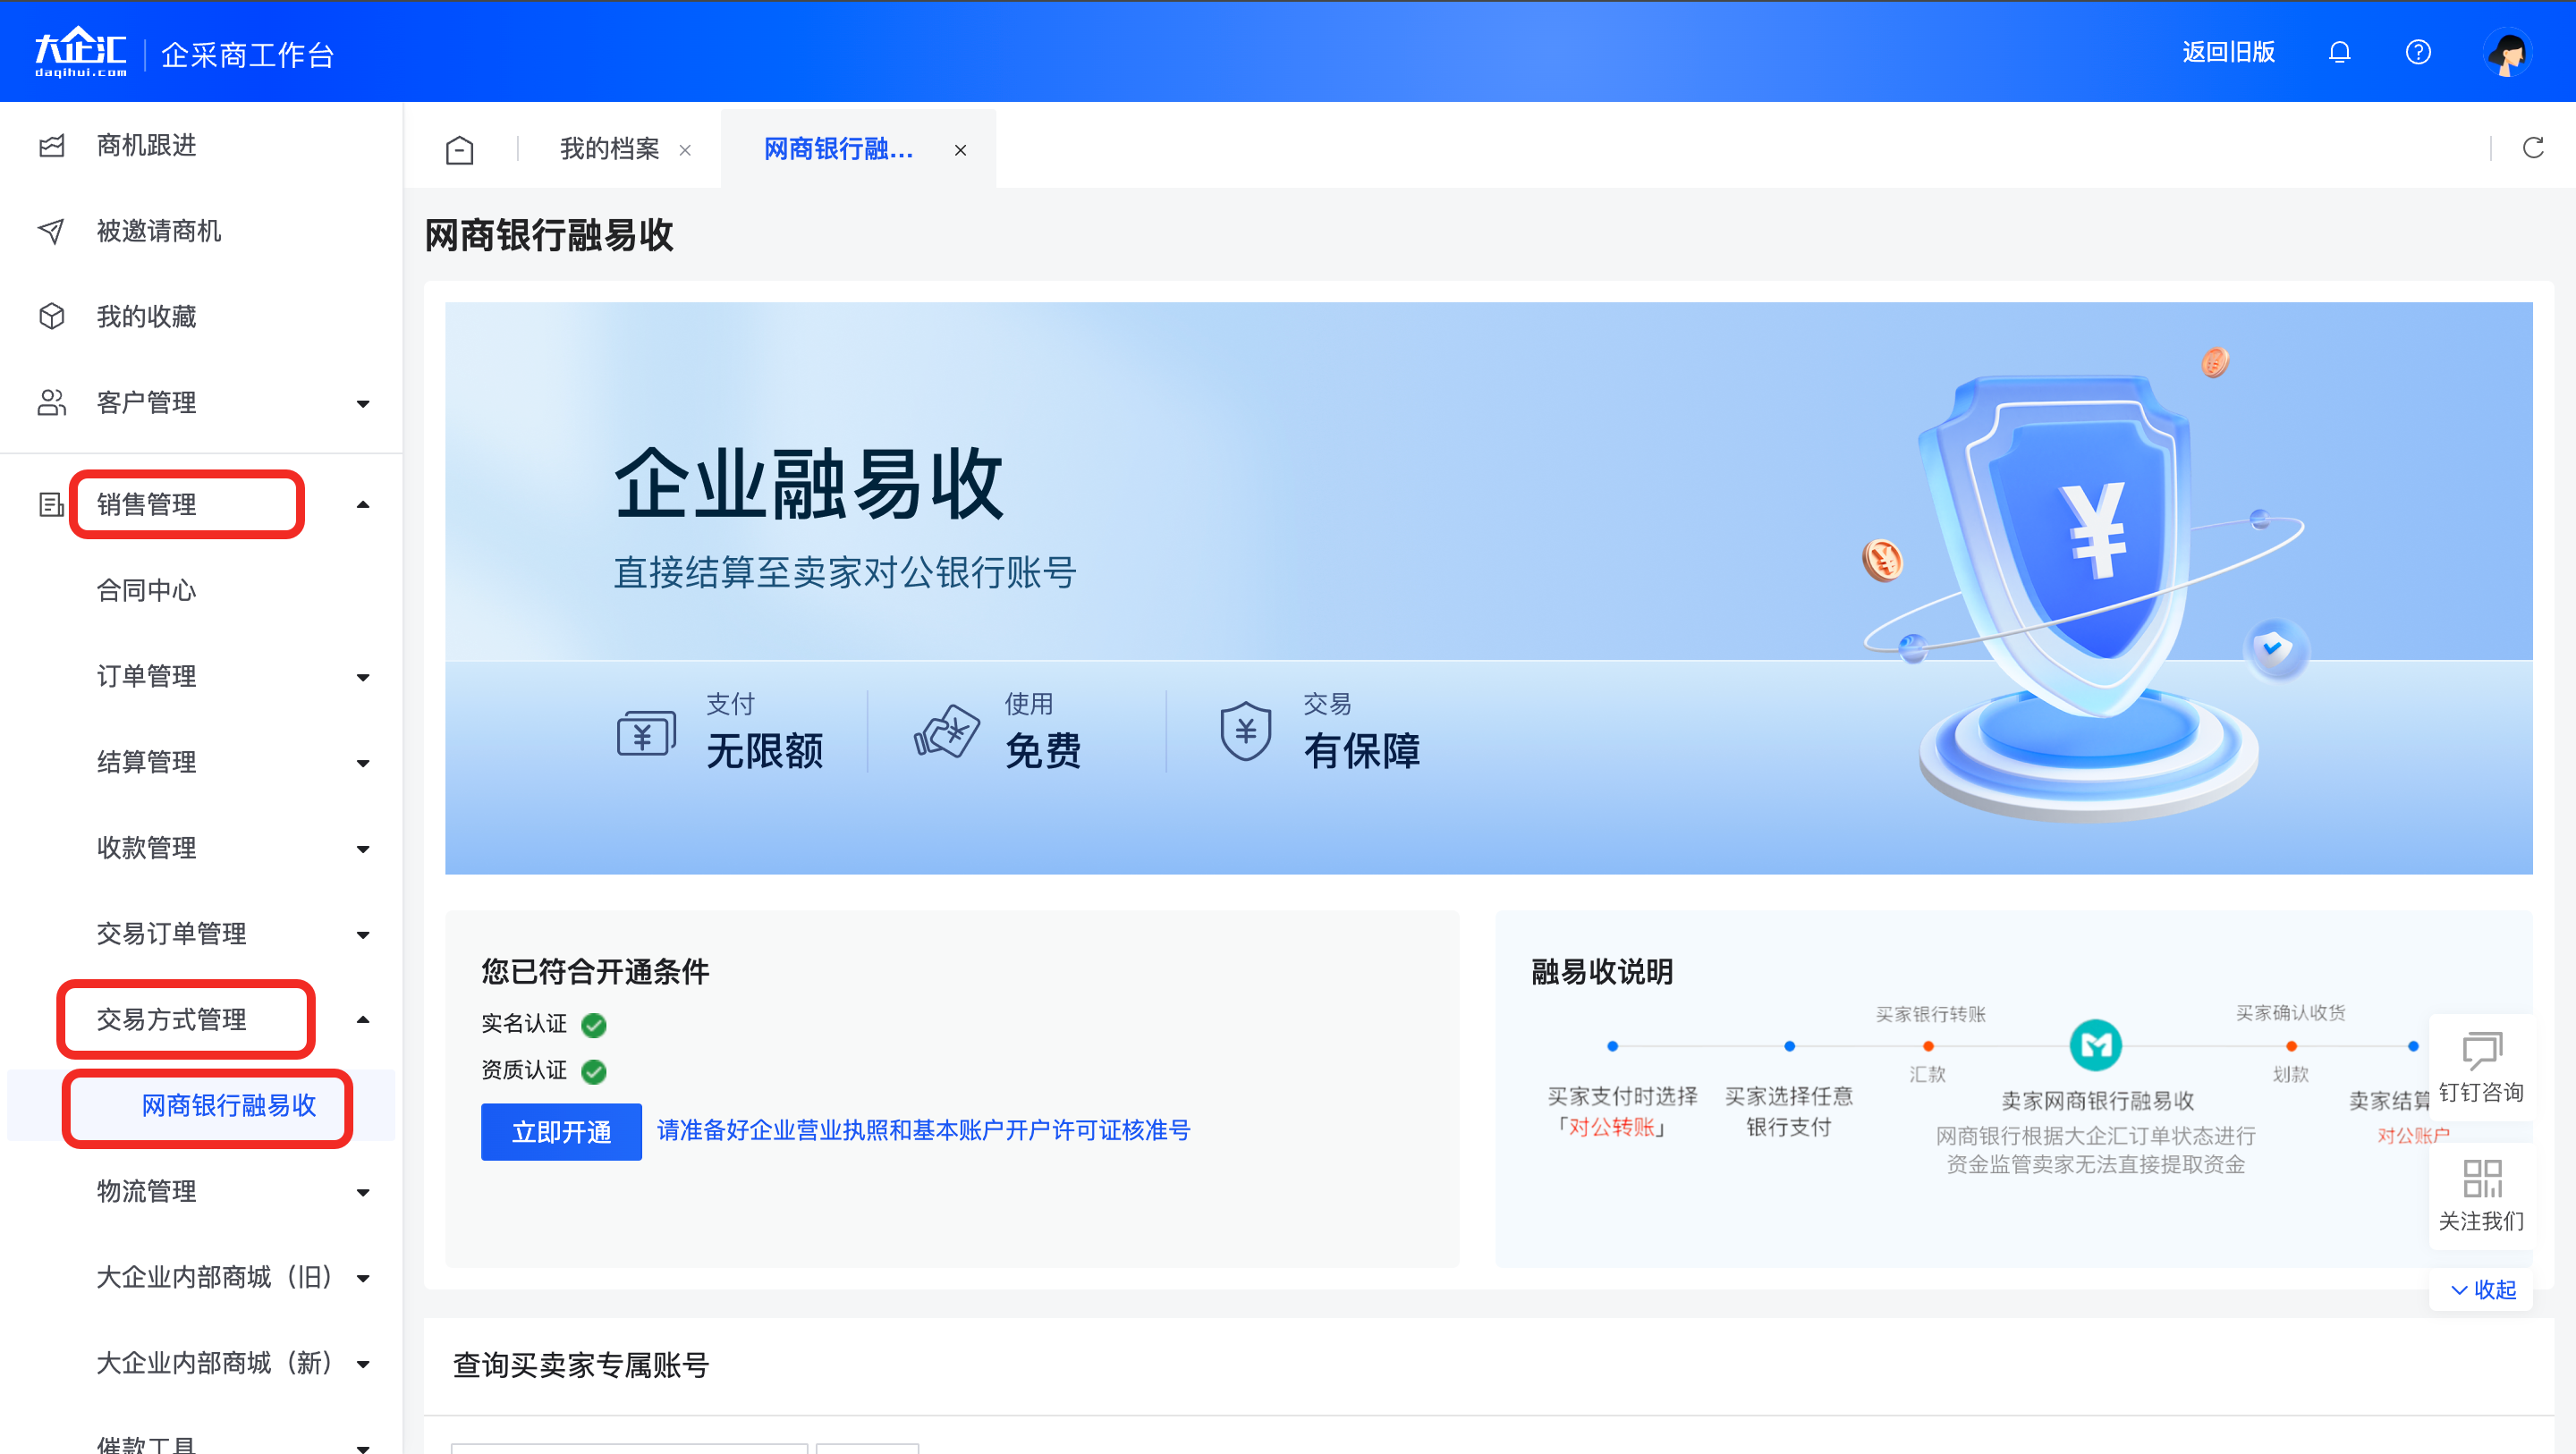
Task: Open the notification bell
Action: pyautogui.click(x=2339, y=52)
